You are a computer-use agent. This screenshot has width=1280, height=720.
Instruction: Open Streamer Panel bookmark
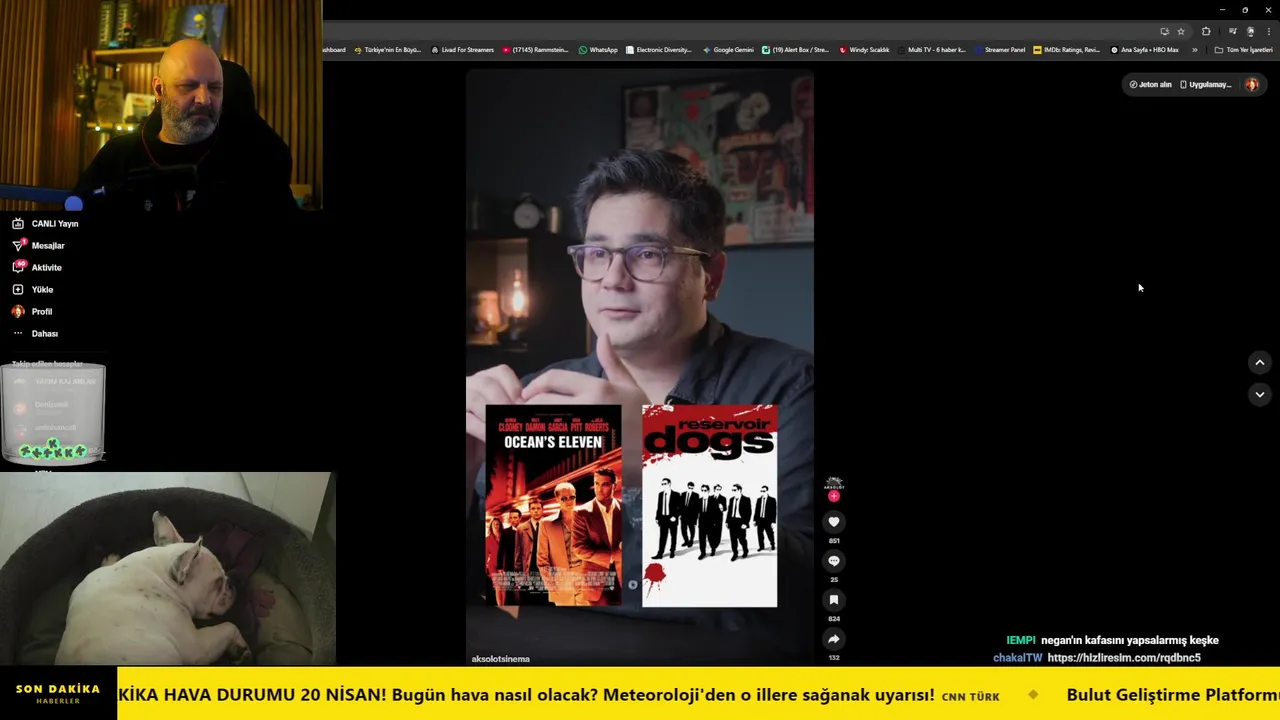click(x=1000, y=50)
